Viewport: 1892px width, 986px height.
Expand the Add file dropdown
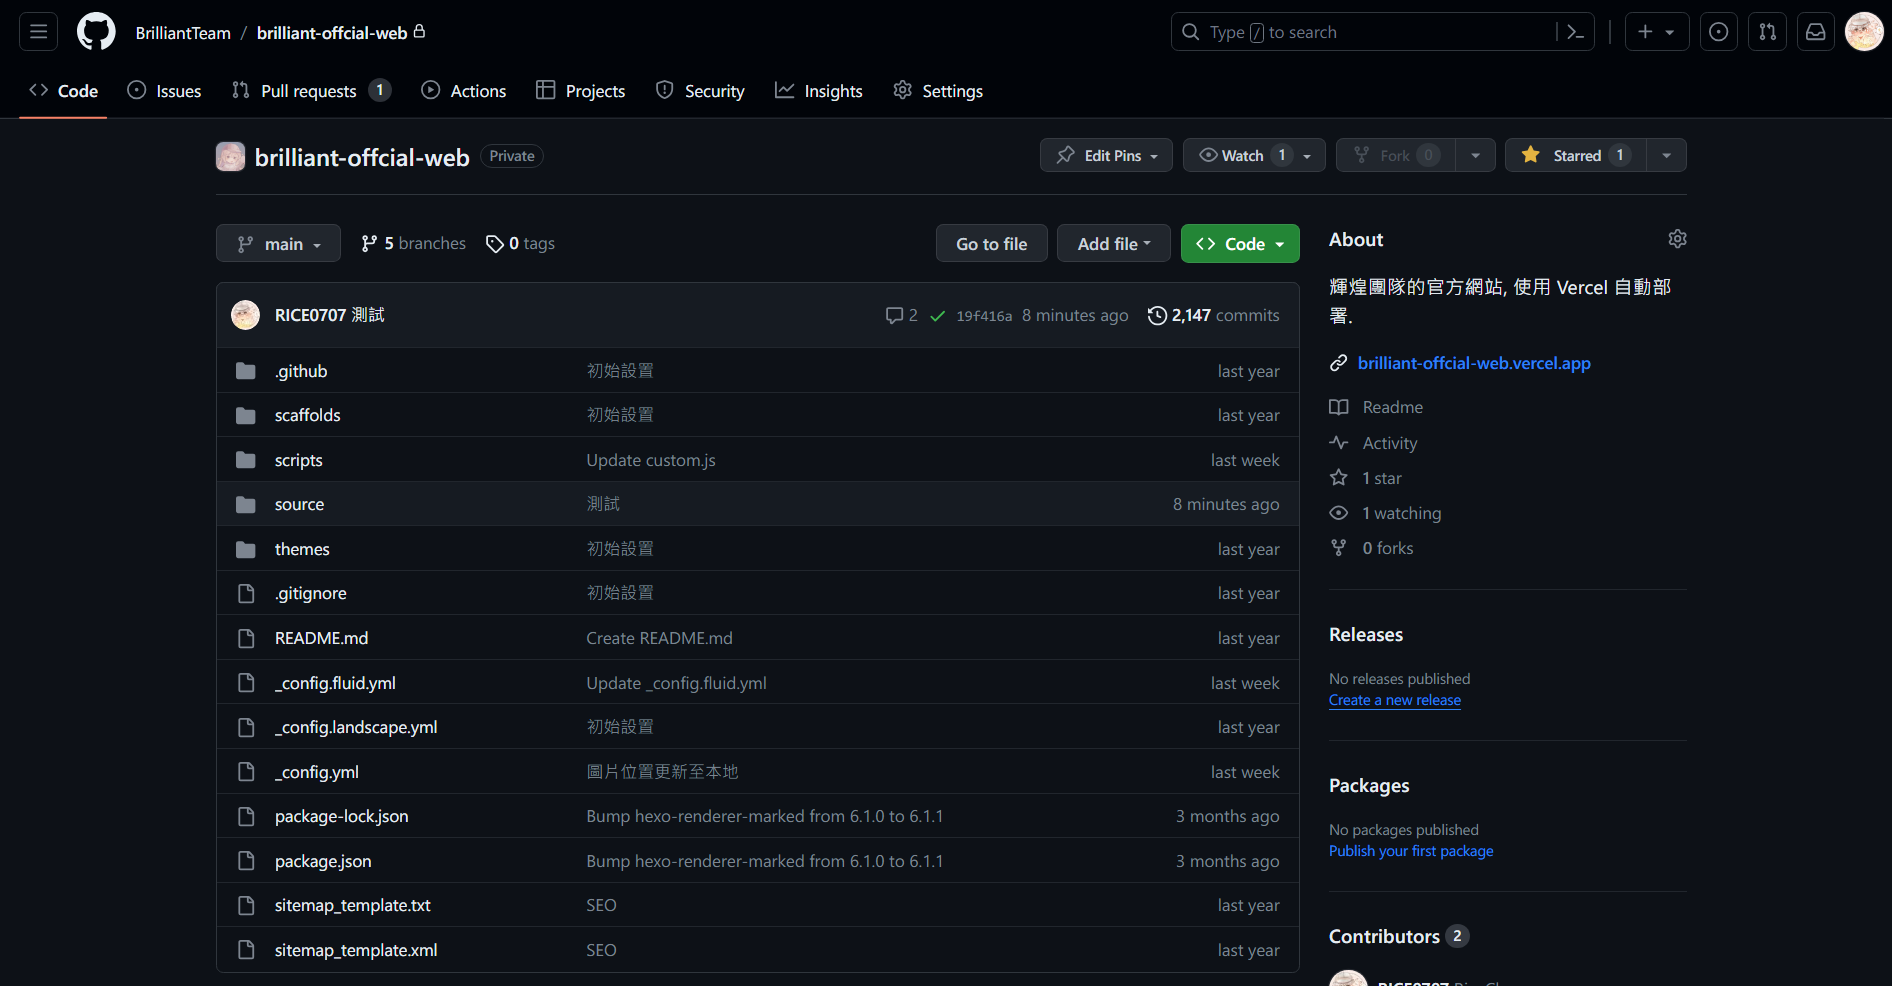1114,244
